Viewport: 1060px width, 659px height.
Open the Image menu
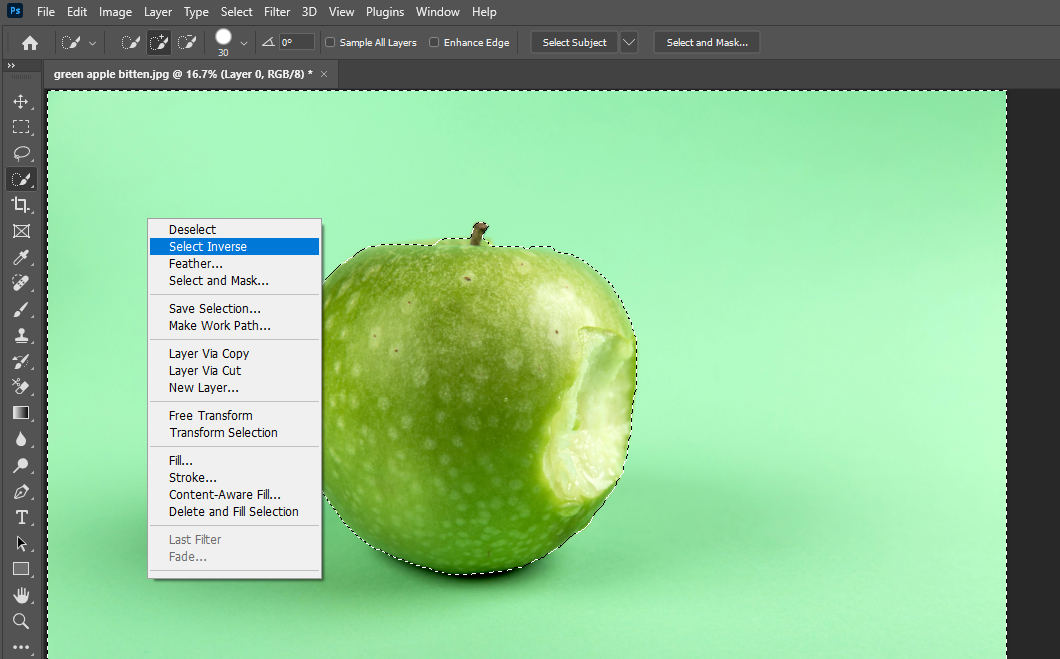[115, 12]
